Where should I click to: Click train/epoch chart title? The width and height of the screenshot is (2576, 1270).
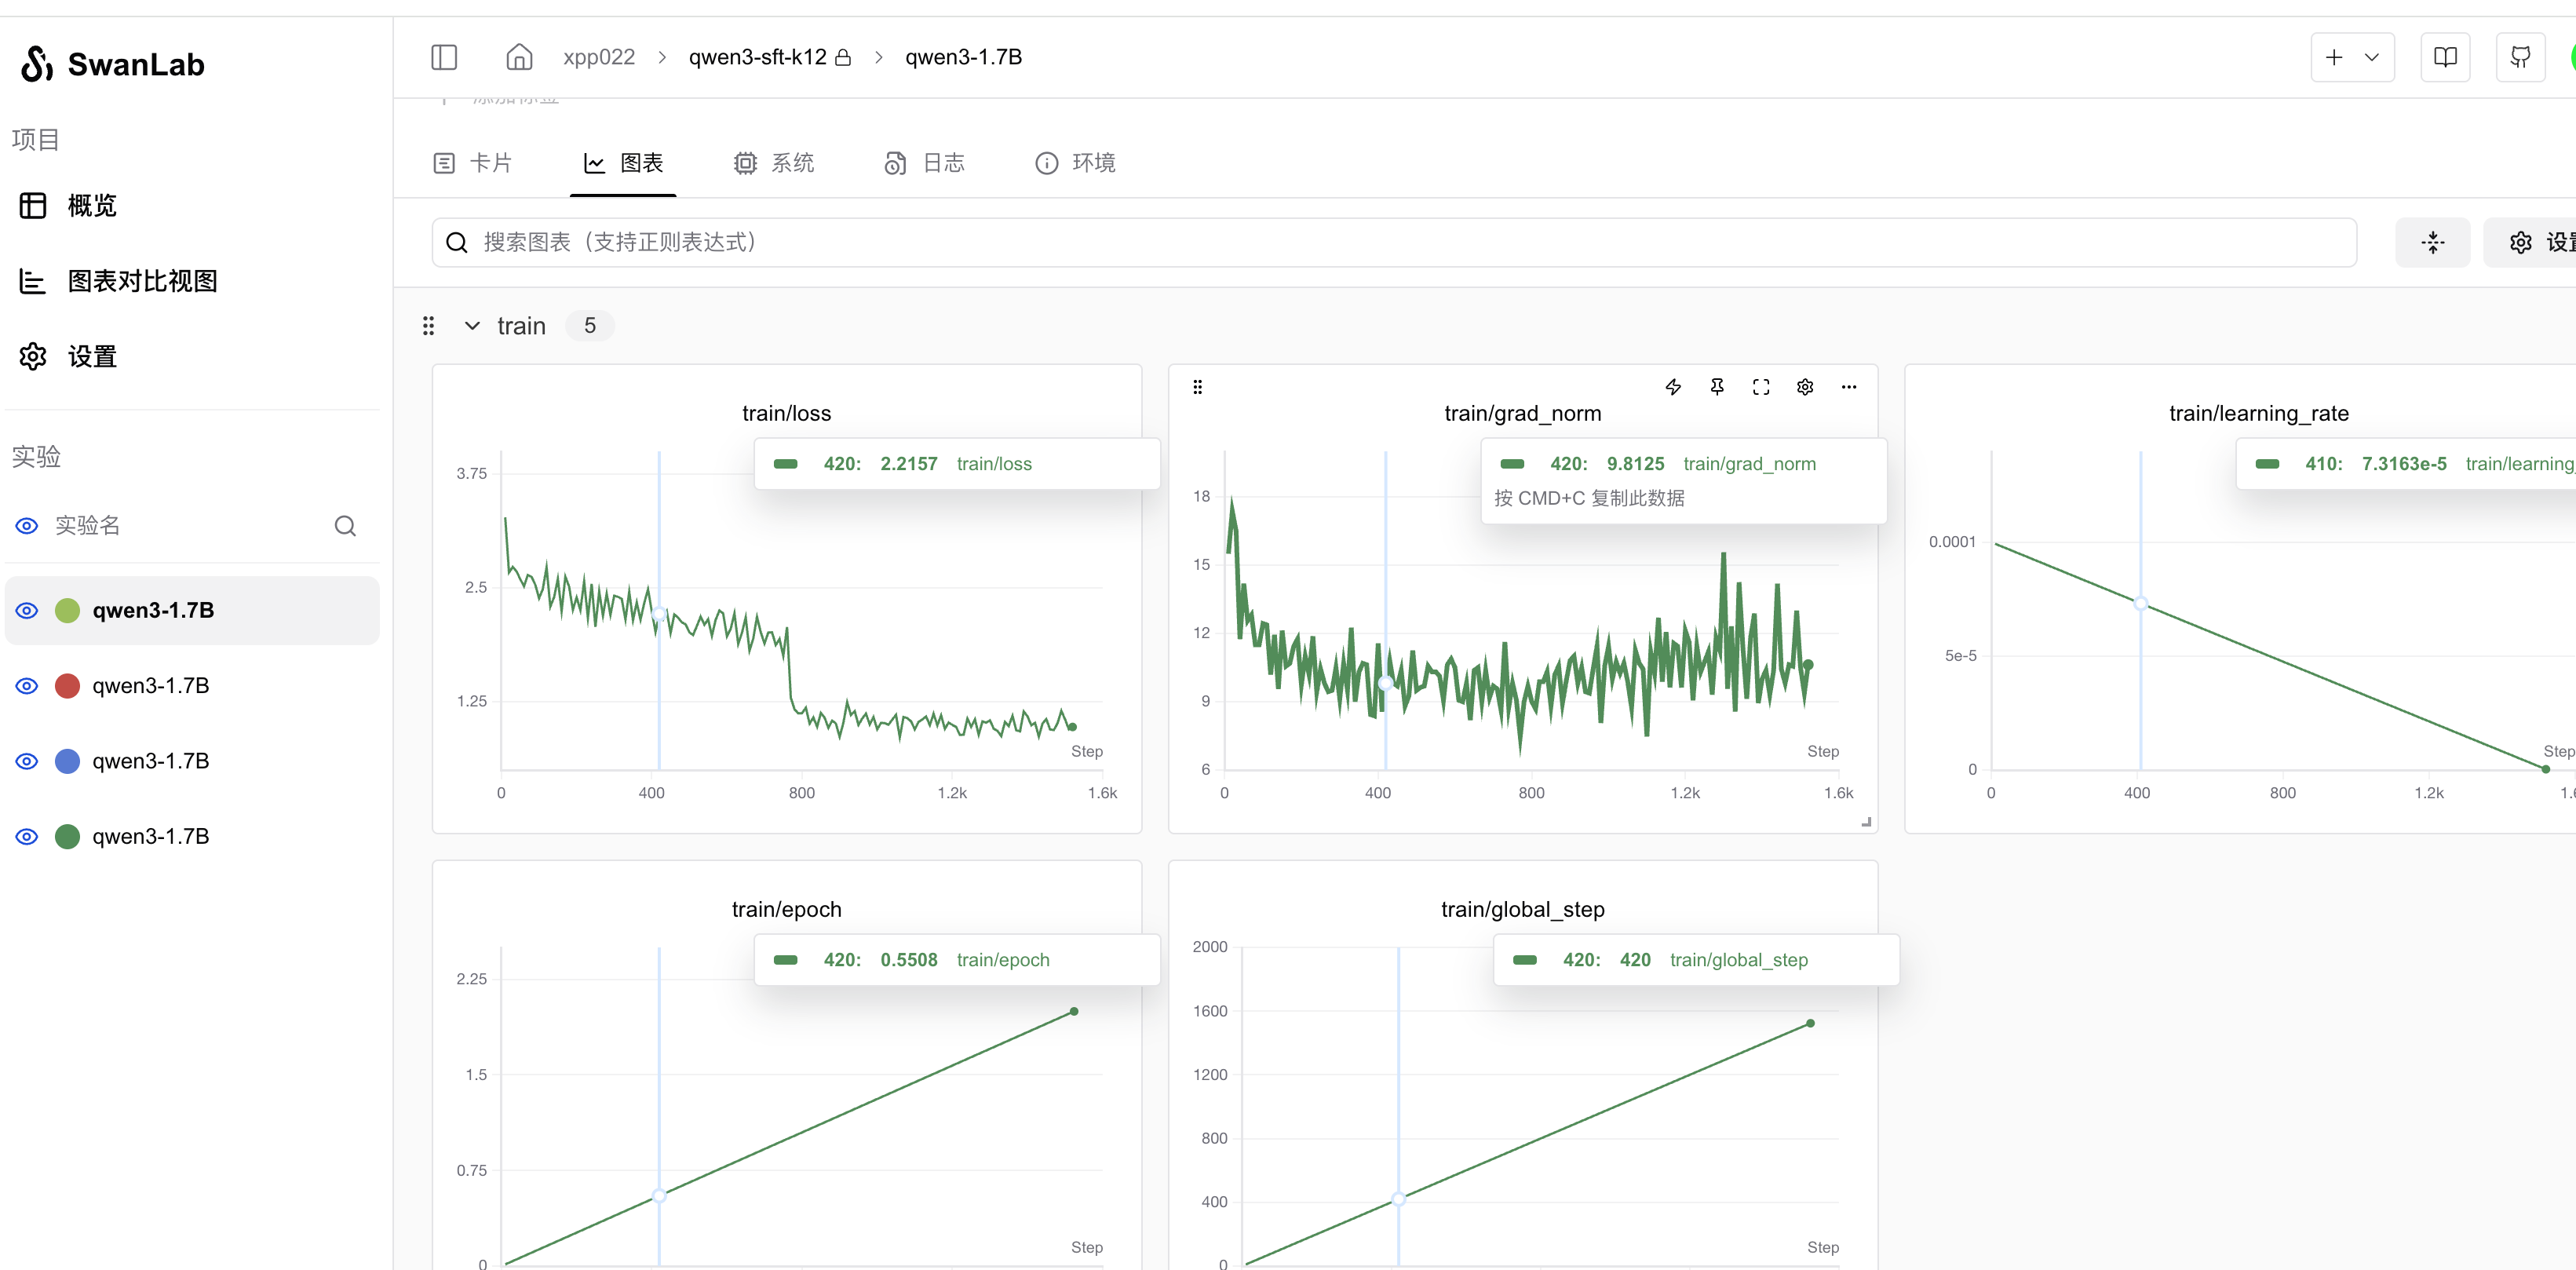click(786, 910)
